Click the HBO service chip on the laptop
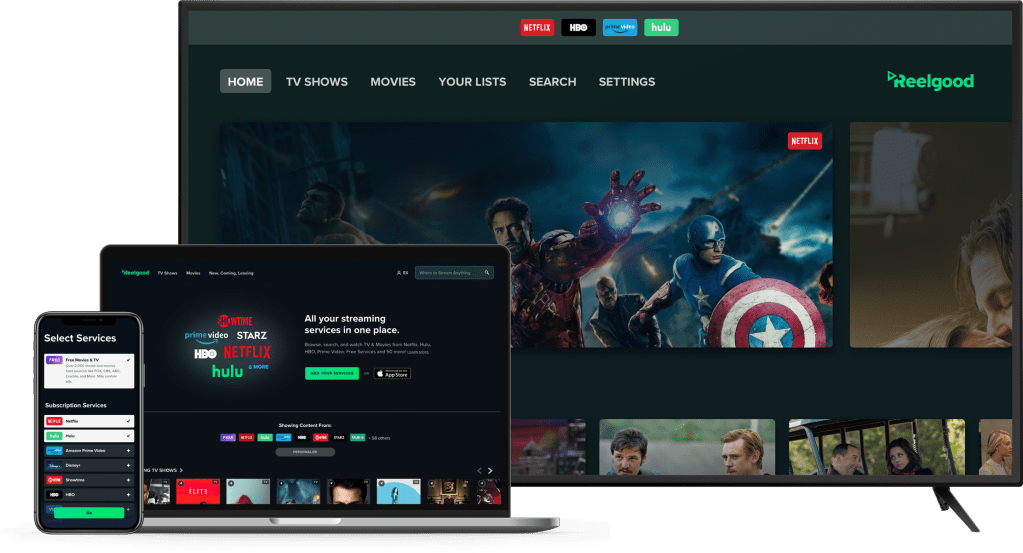Viewport: 1023px width, 553px height. (302, 438)
